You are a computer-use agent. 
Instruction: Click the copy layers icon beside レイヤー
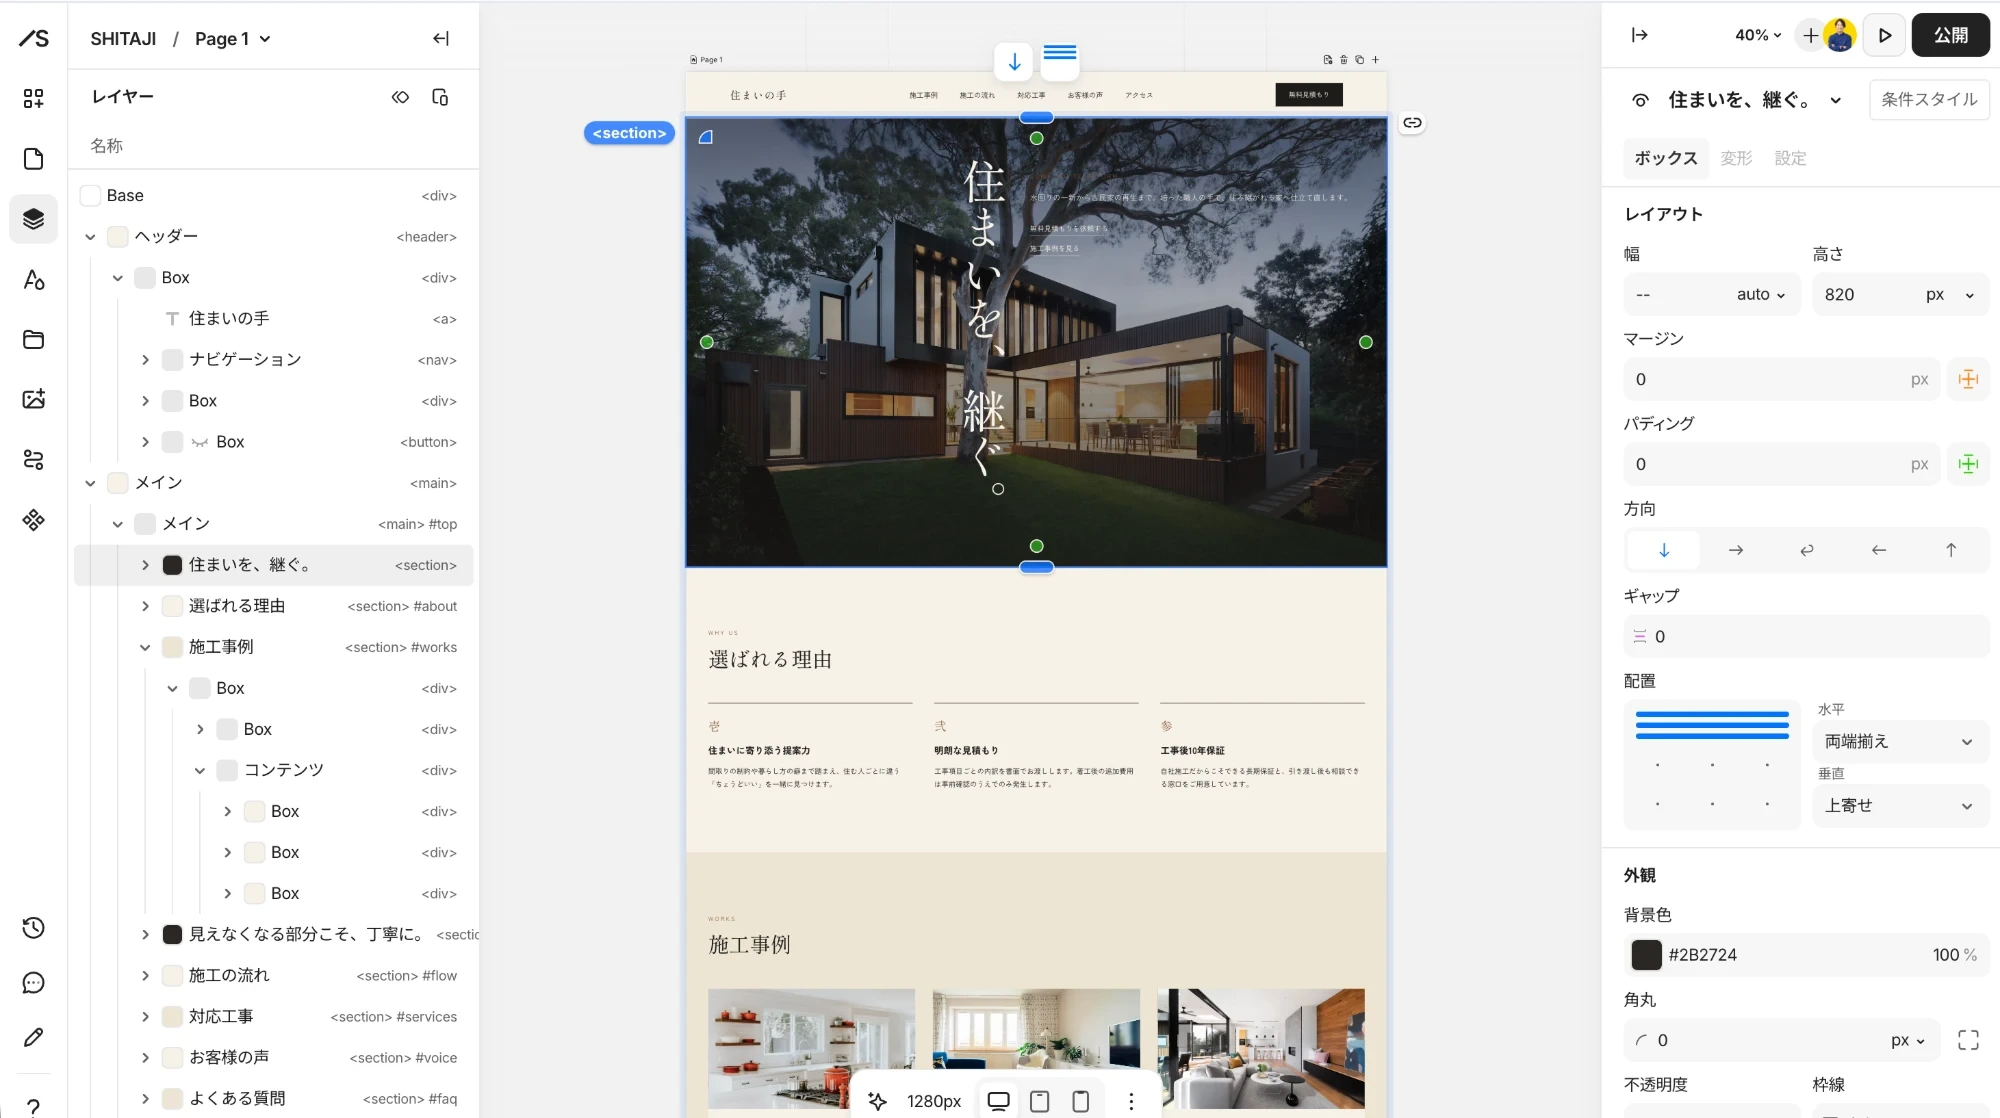tap(440, 97)
